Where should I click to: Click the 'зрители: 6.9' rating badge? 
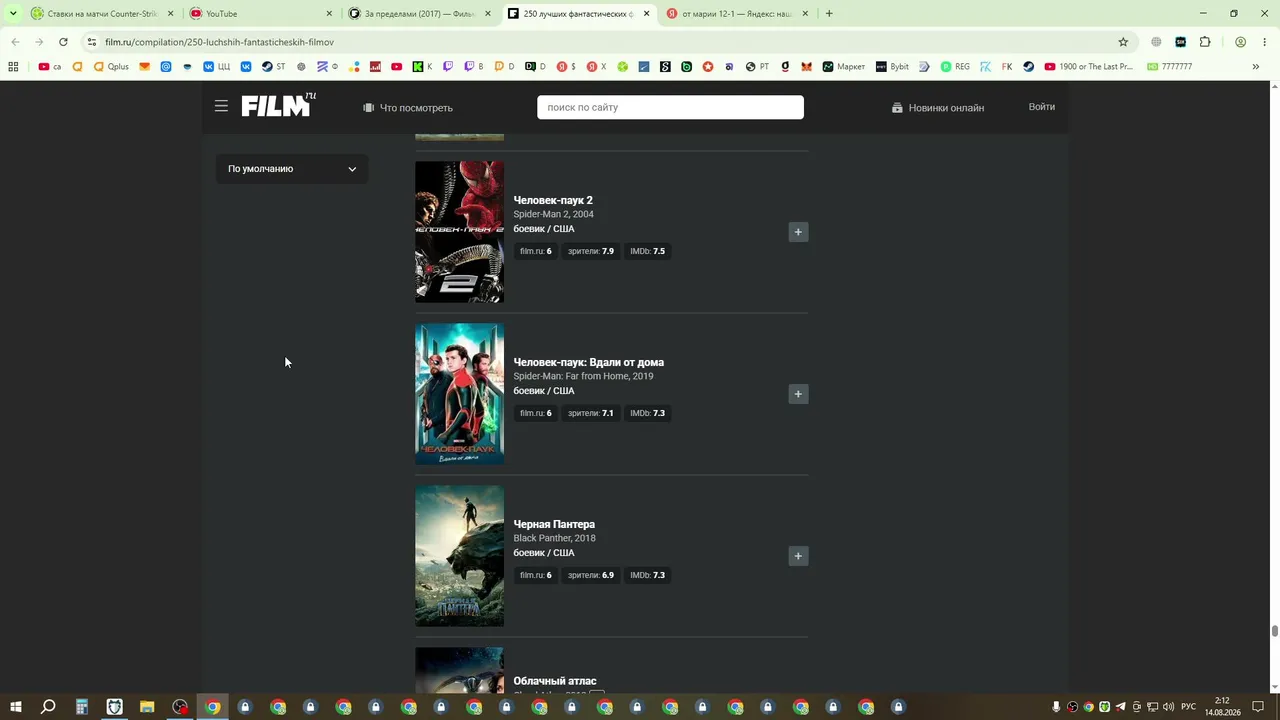[x=590, y=575]
